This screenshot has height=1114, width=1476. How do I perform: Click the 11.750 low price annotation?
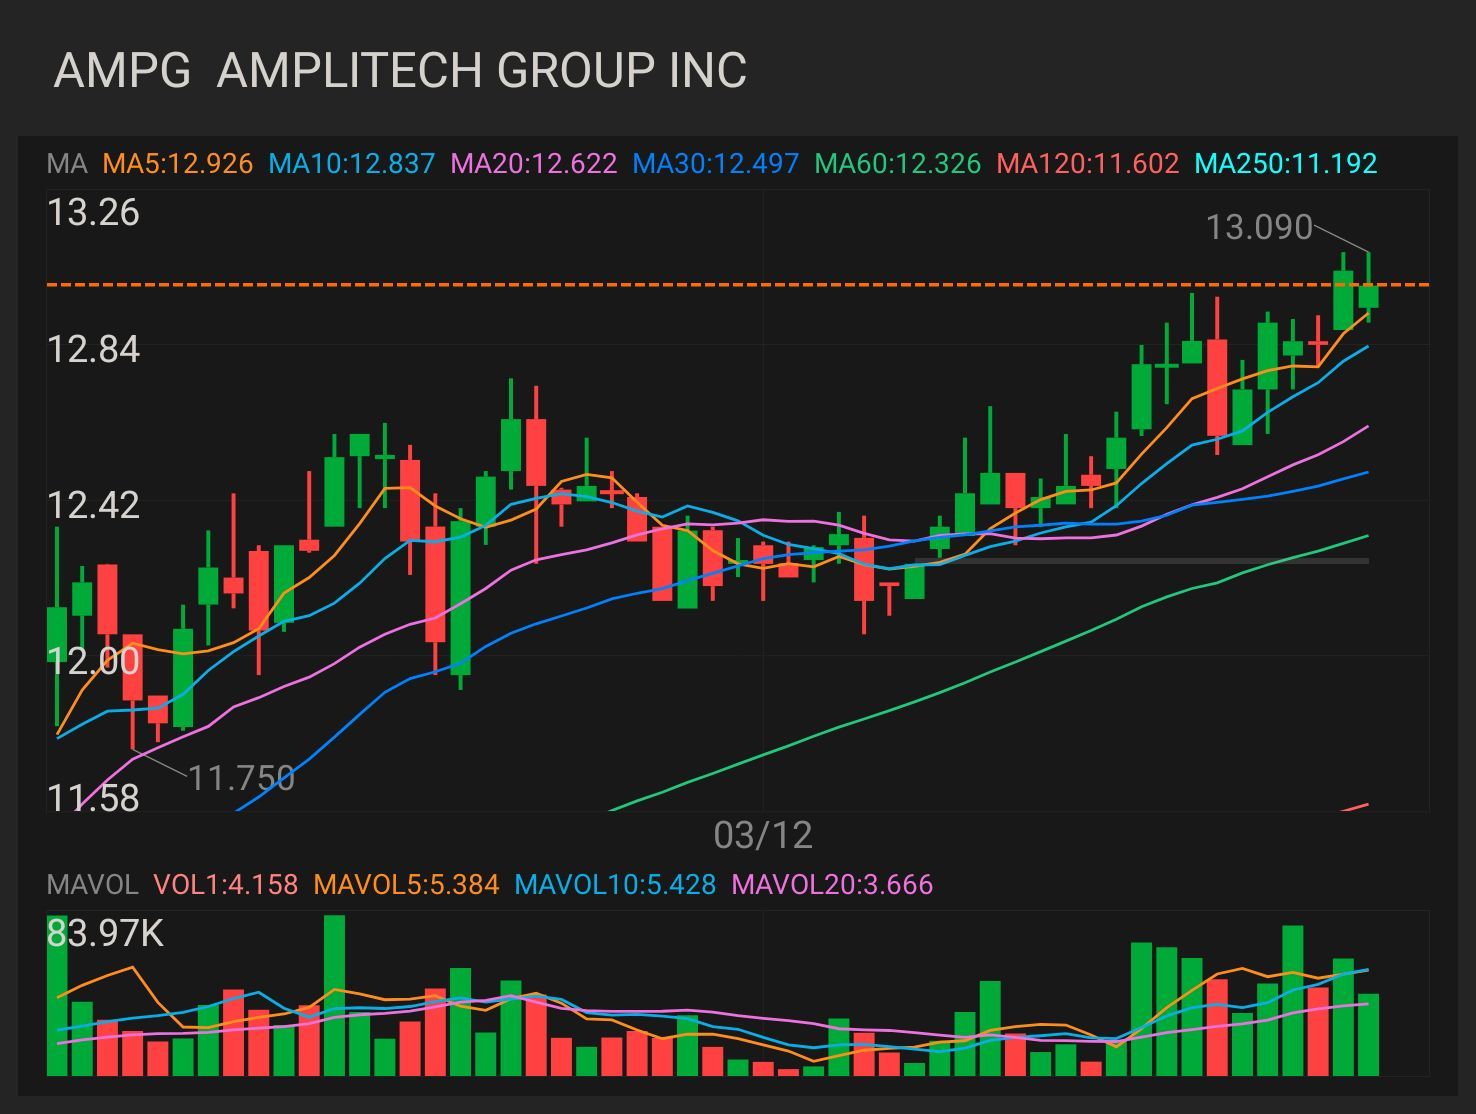[242, 777]
